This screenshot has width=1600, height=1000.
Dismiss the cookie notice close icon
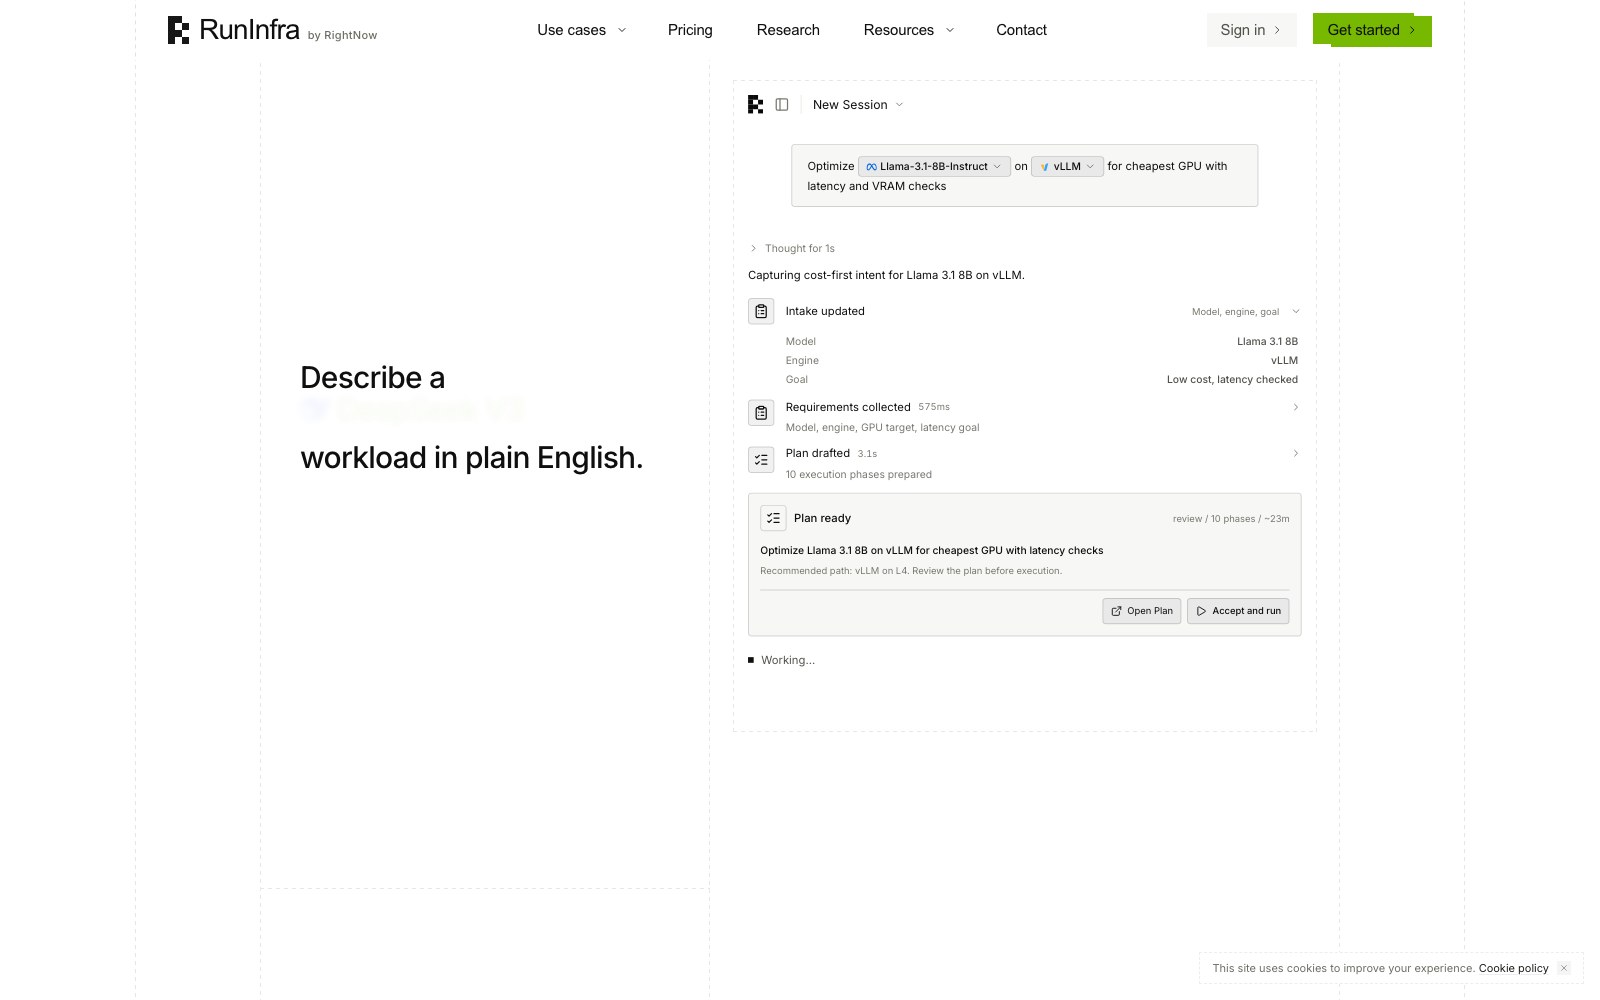1564,968
